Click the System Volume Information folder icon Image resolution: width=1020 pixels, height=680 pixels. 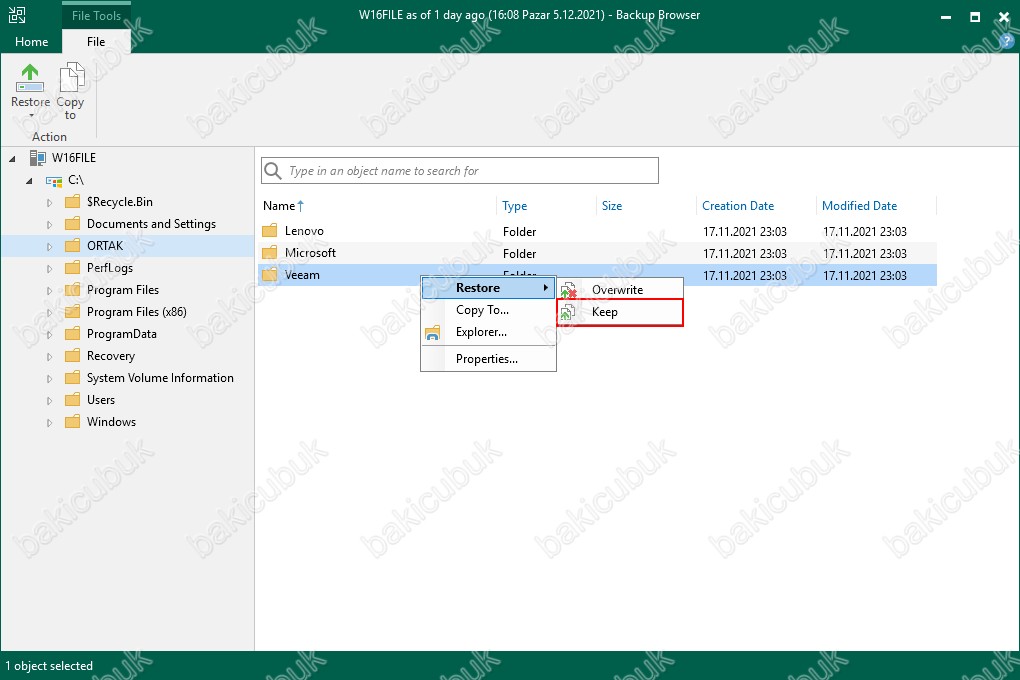coord(73,378)
